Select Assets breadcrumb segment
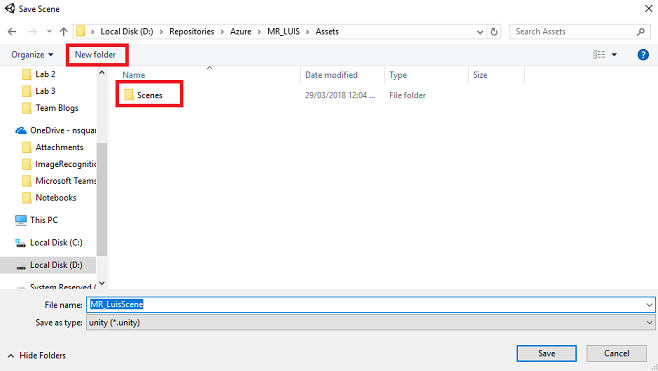 pyautogui.click(x=327, y=31)
